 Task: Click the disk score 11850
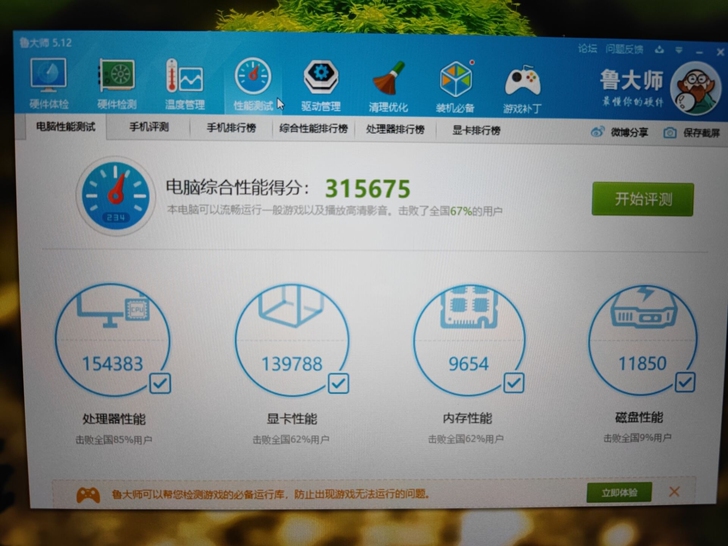[x=643, y=363]
